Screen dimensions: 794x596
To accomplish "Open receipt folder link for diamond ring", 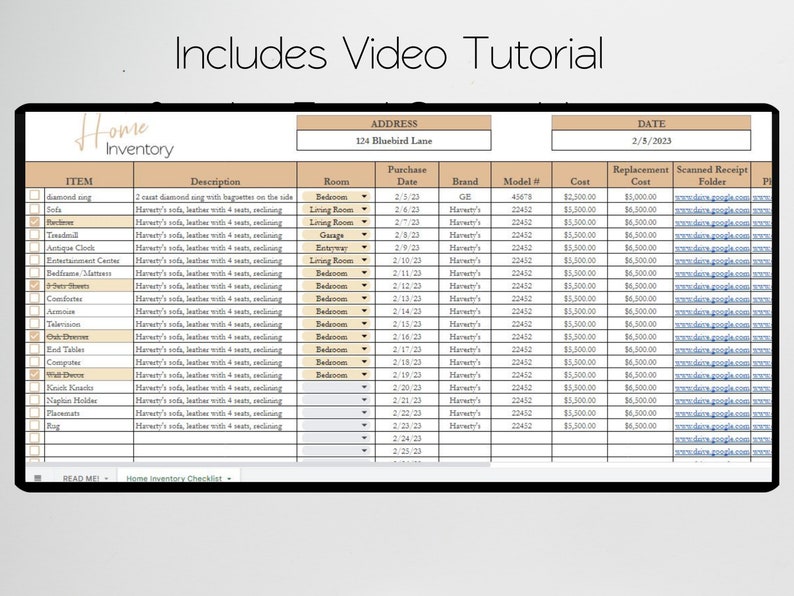I will pyautogui.click(x=712, y=197).
